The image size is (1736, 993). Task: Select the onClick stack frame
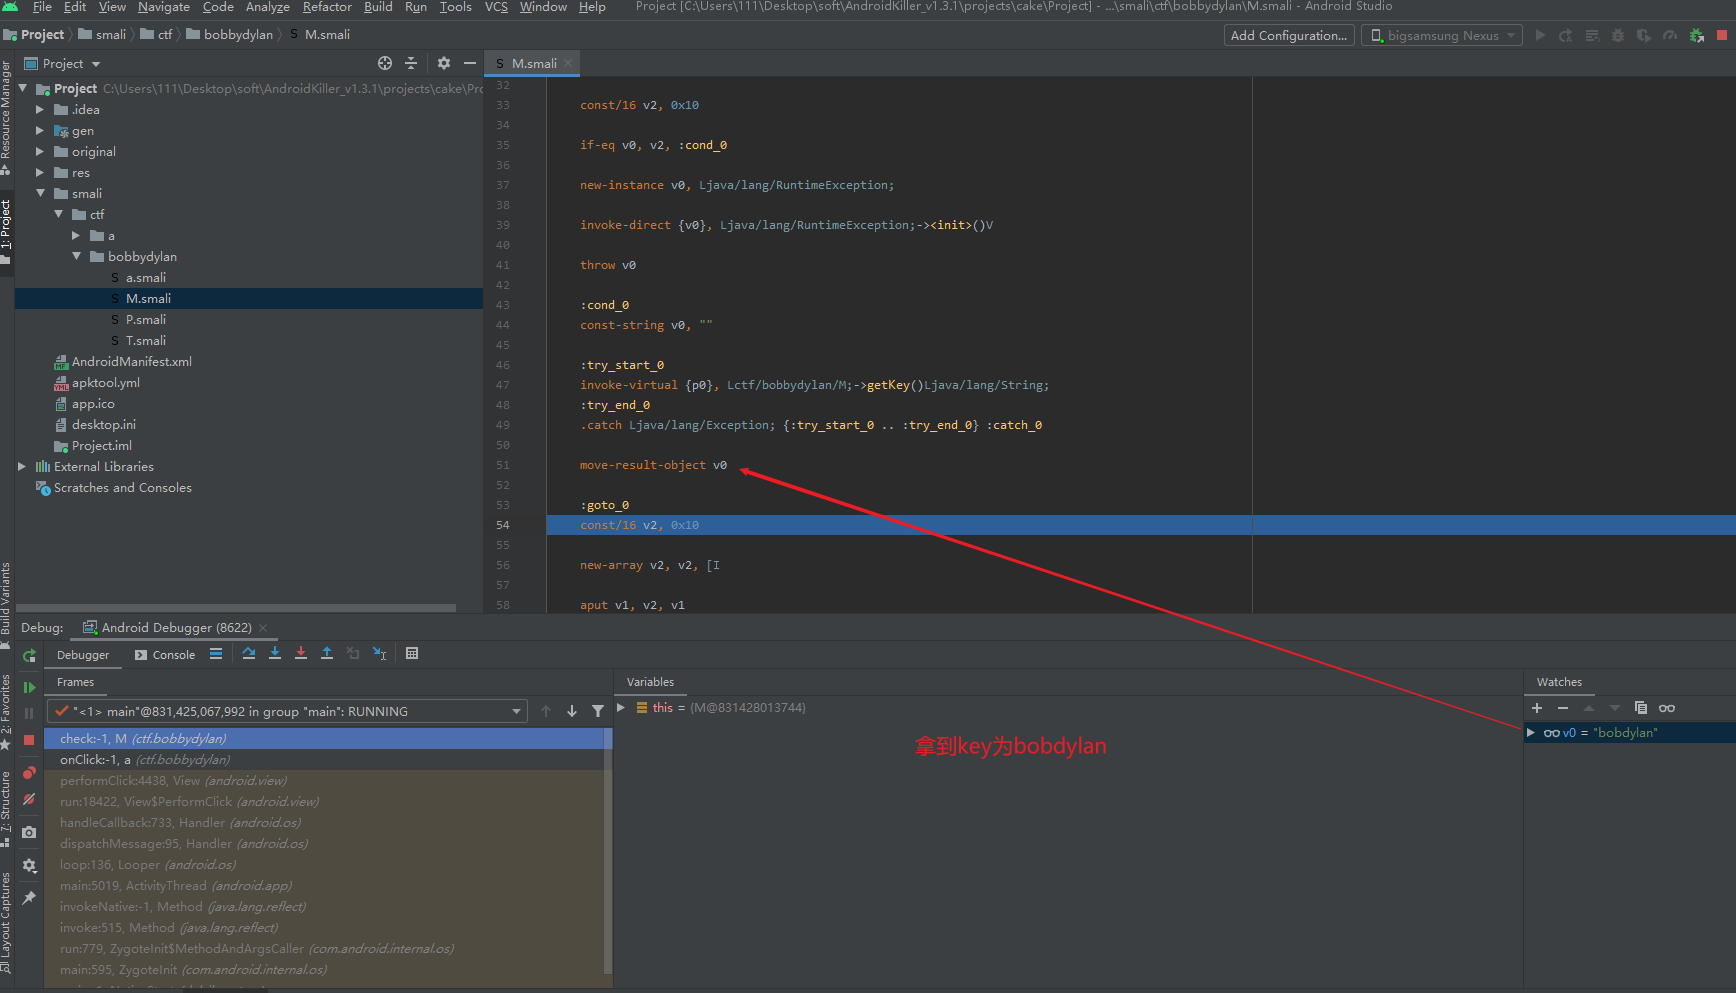click(144, 760)
